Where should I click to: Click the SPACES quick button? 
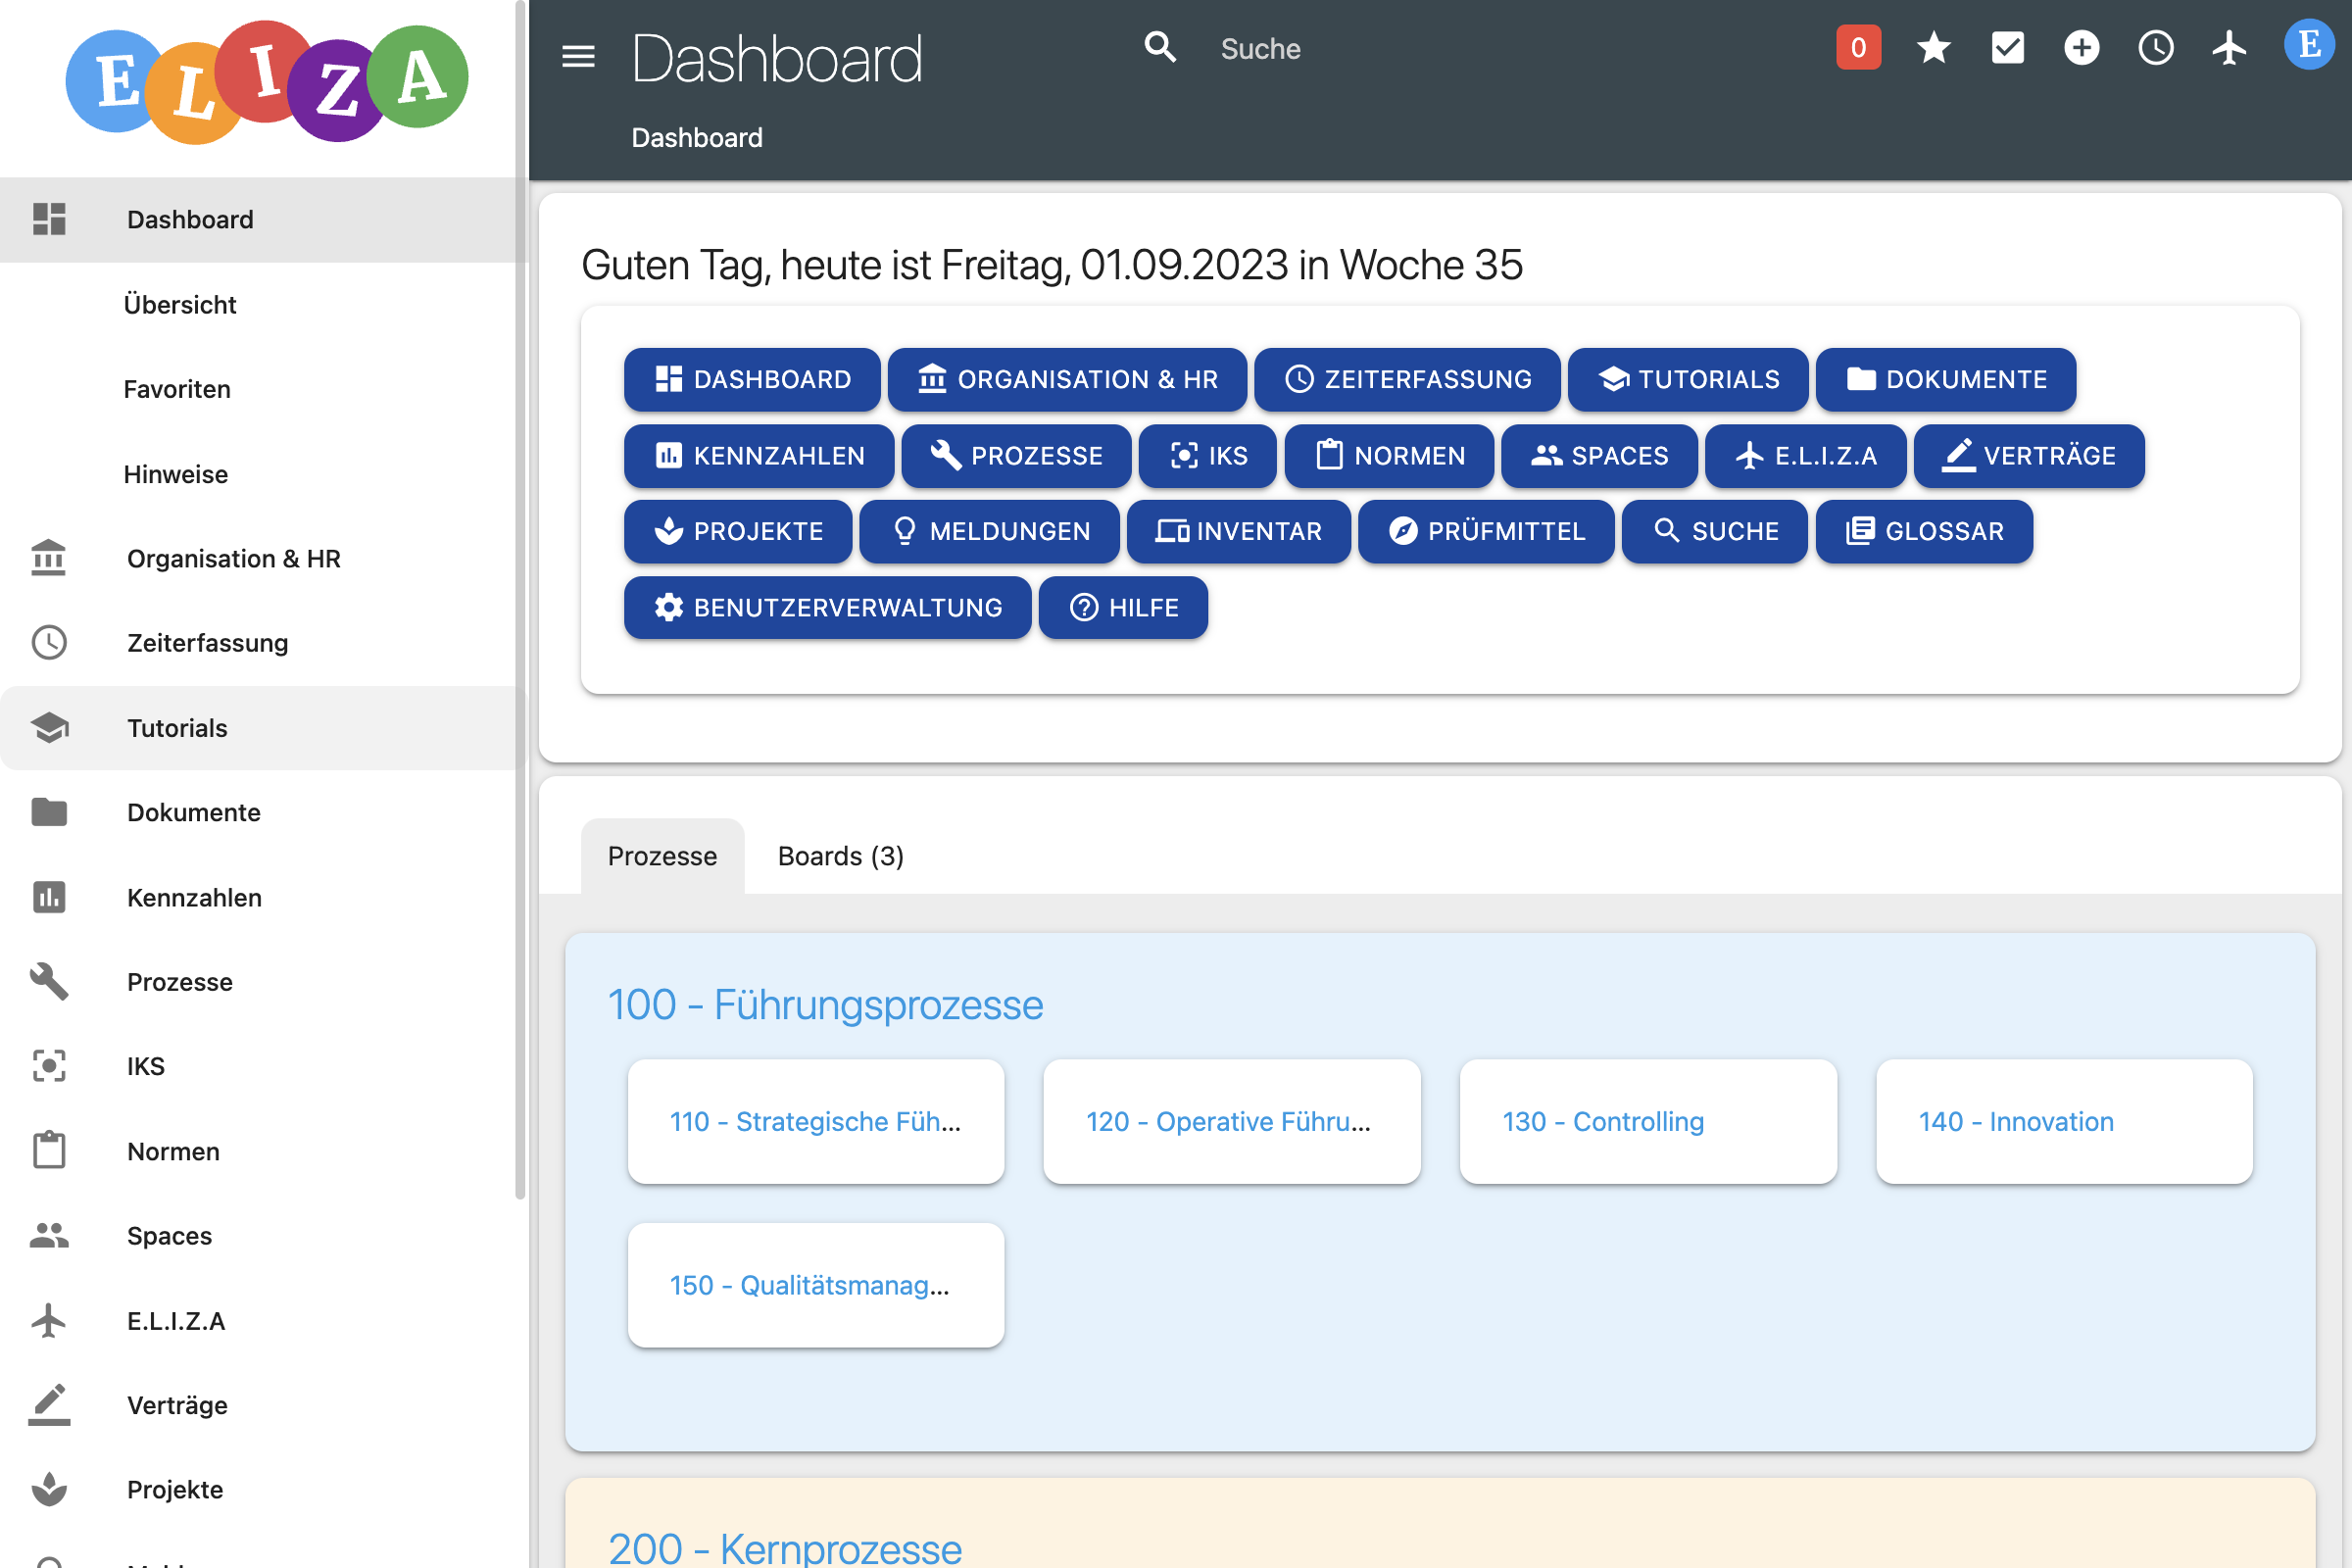(x=1599, y=456)
